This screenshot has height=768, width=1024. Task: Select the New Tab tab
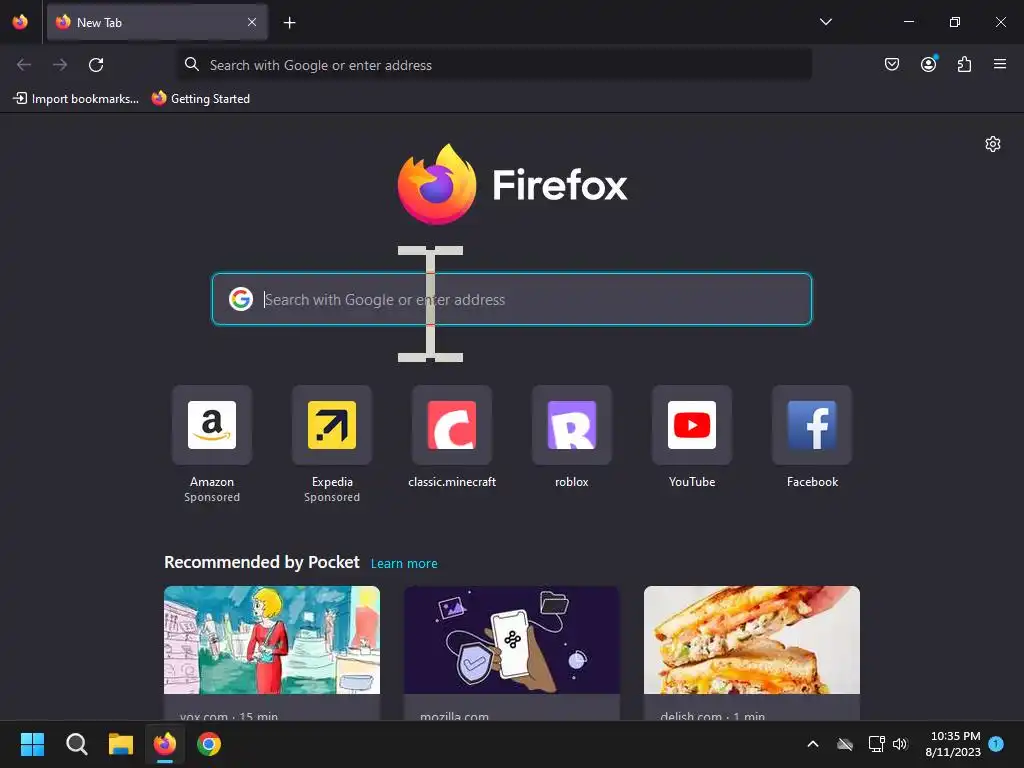[x=157, y=22]
